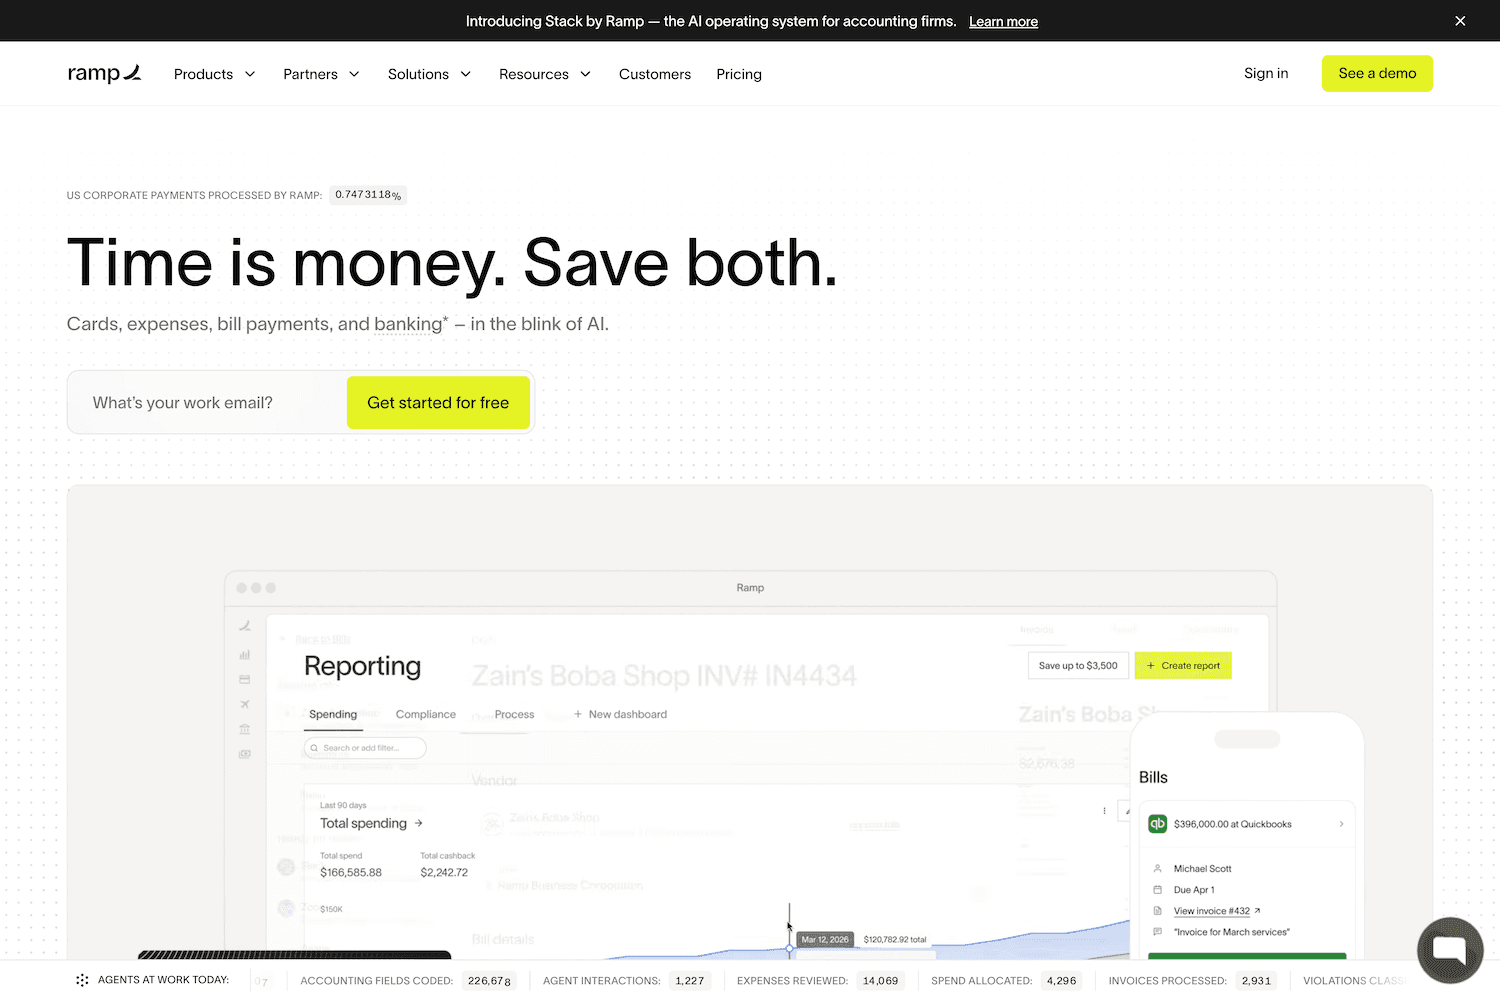Click the work email input field
Screen dimensions: 1500x1000
[x=208, y=403]
